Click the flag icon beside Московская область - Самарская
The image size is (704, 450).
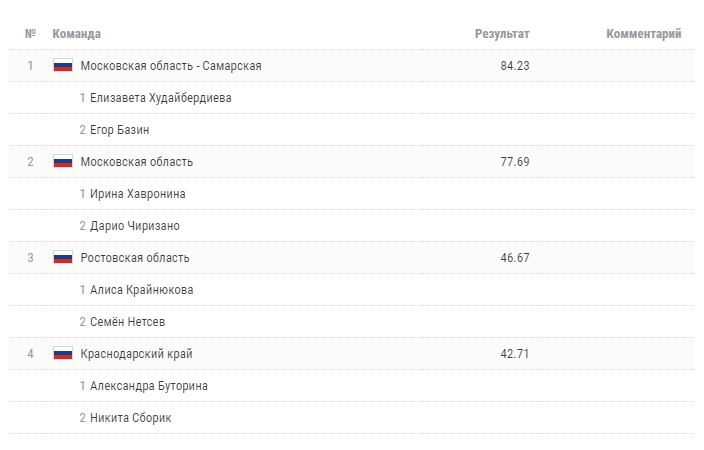[63, 66]
